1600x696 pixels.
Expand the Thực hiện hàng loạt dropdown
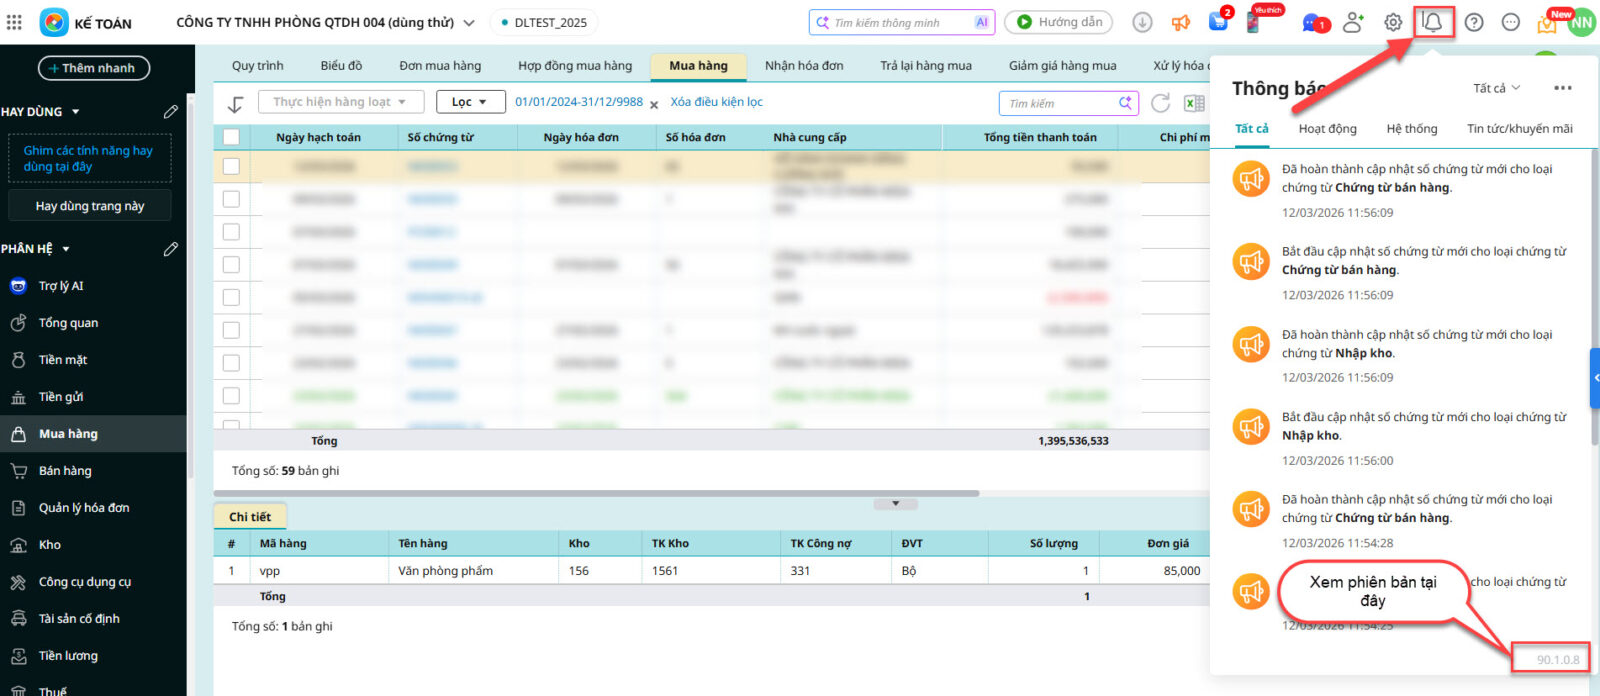340,102
